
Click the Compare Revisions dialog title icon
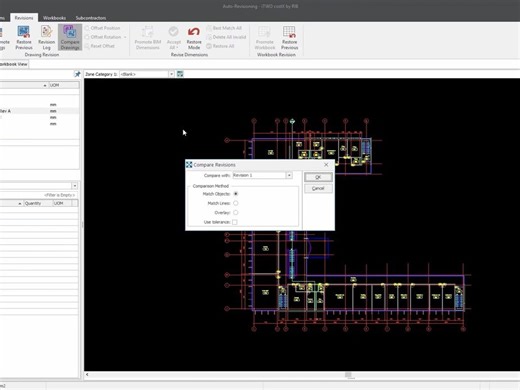coord(189,165)
